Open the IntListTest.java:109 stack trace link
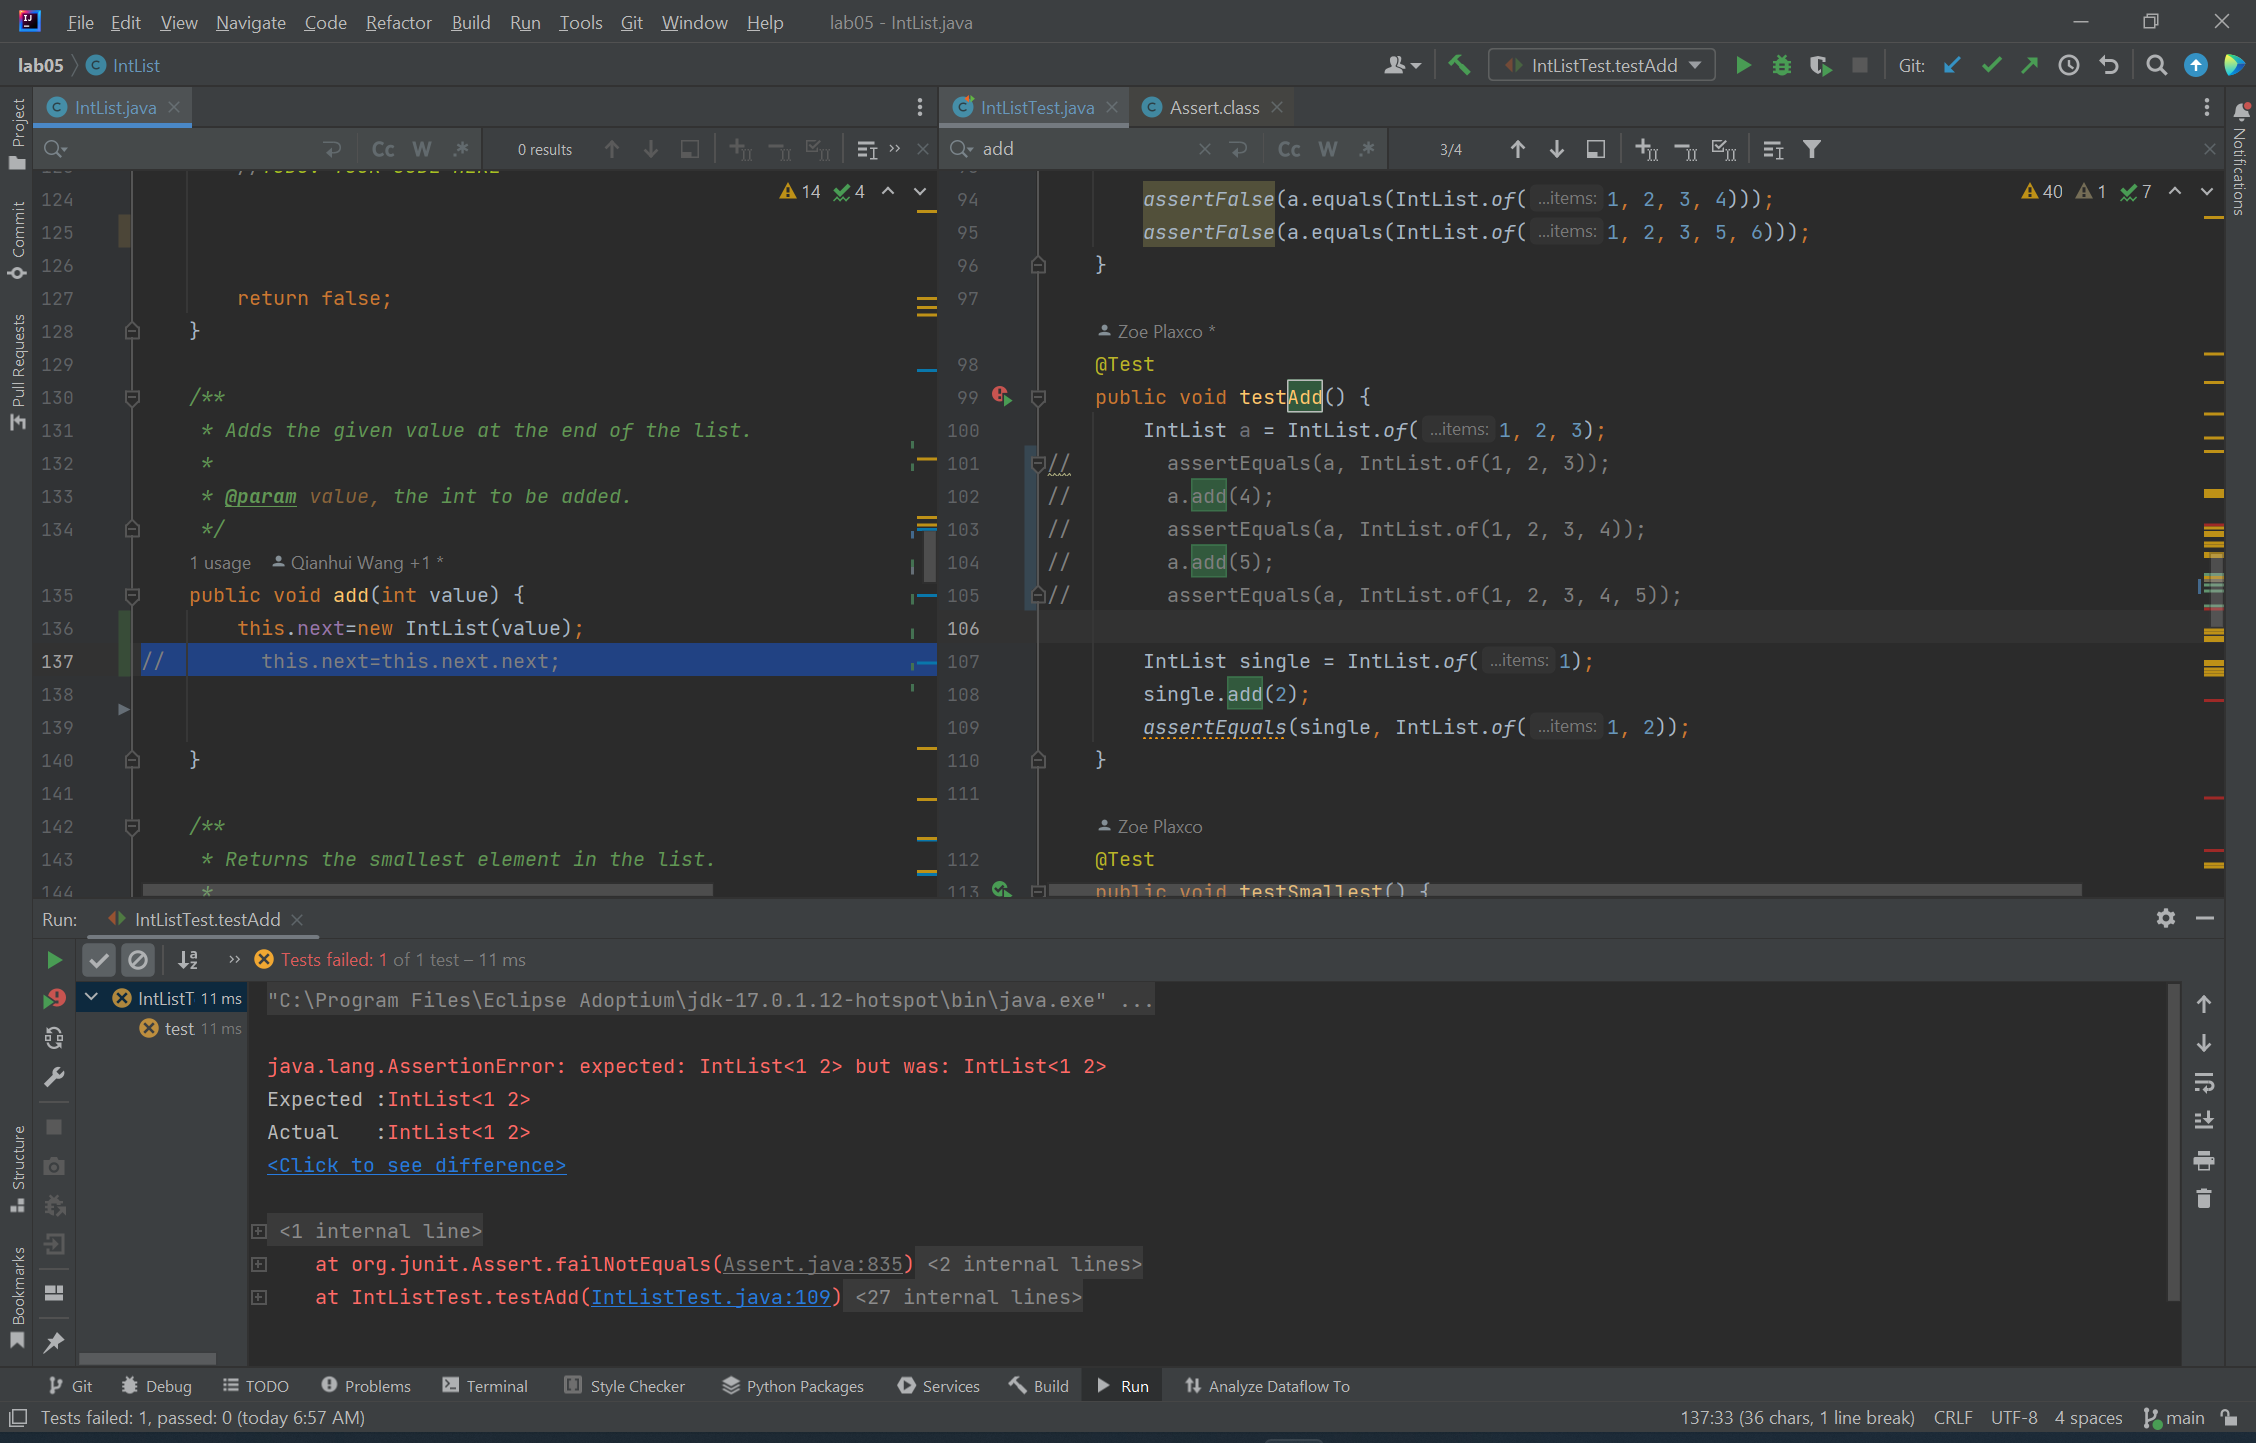 [x=710, y=1297]
